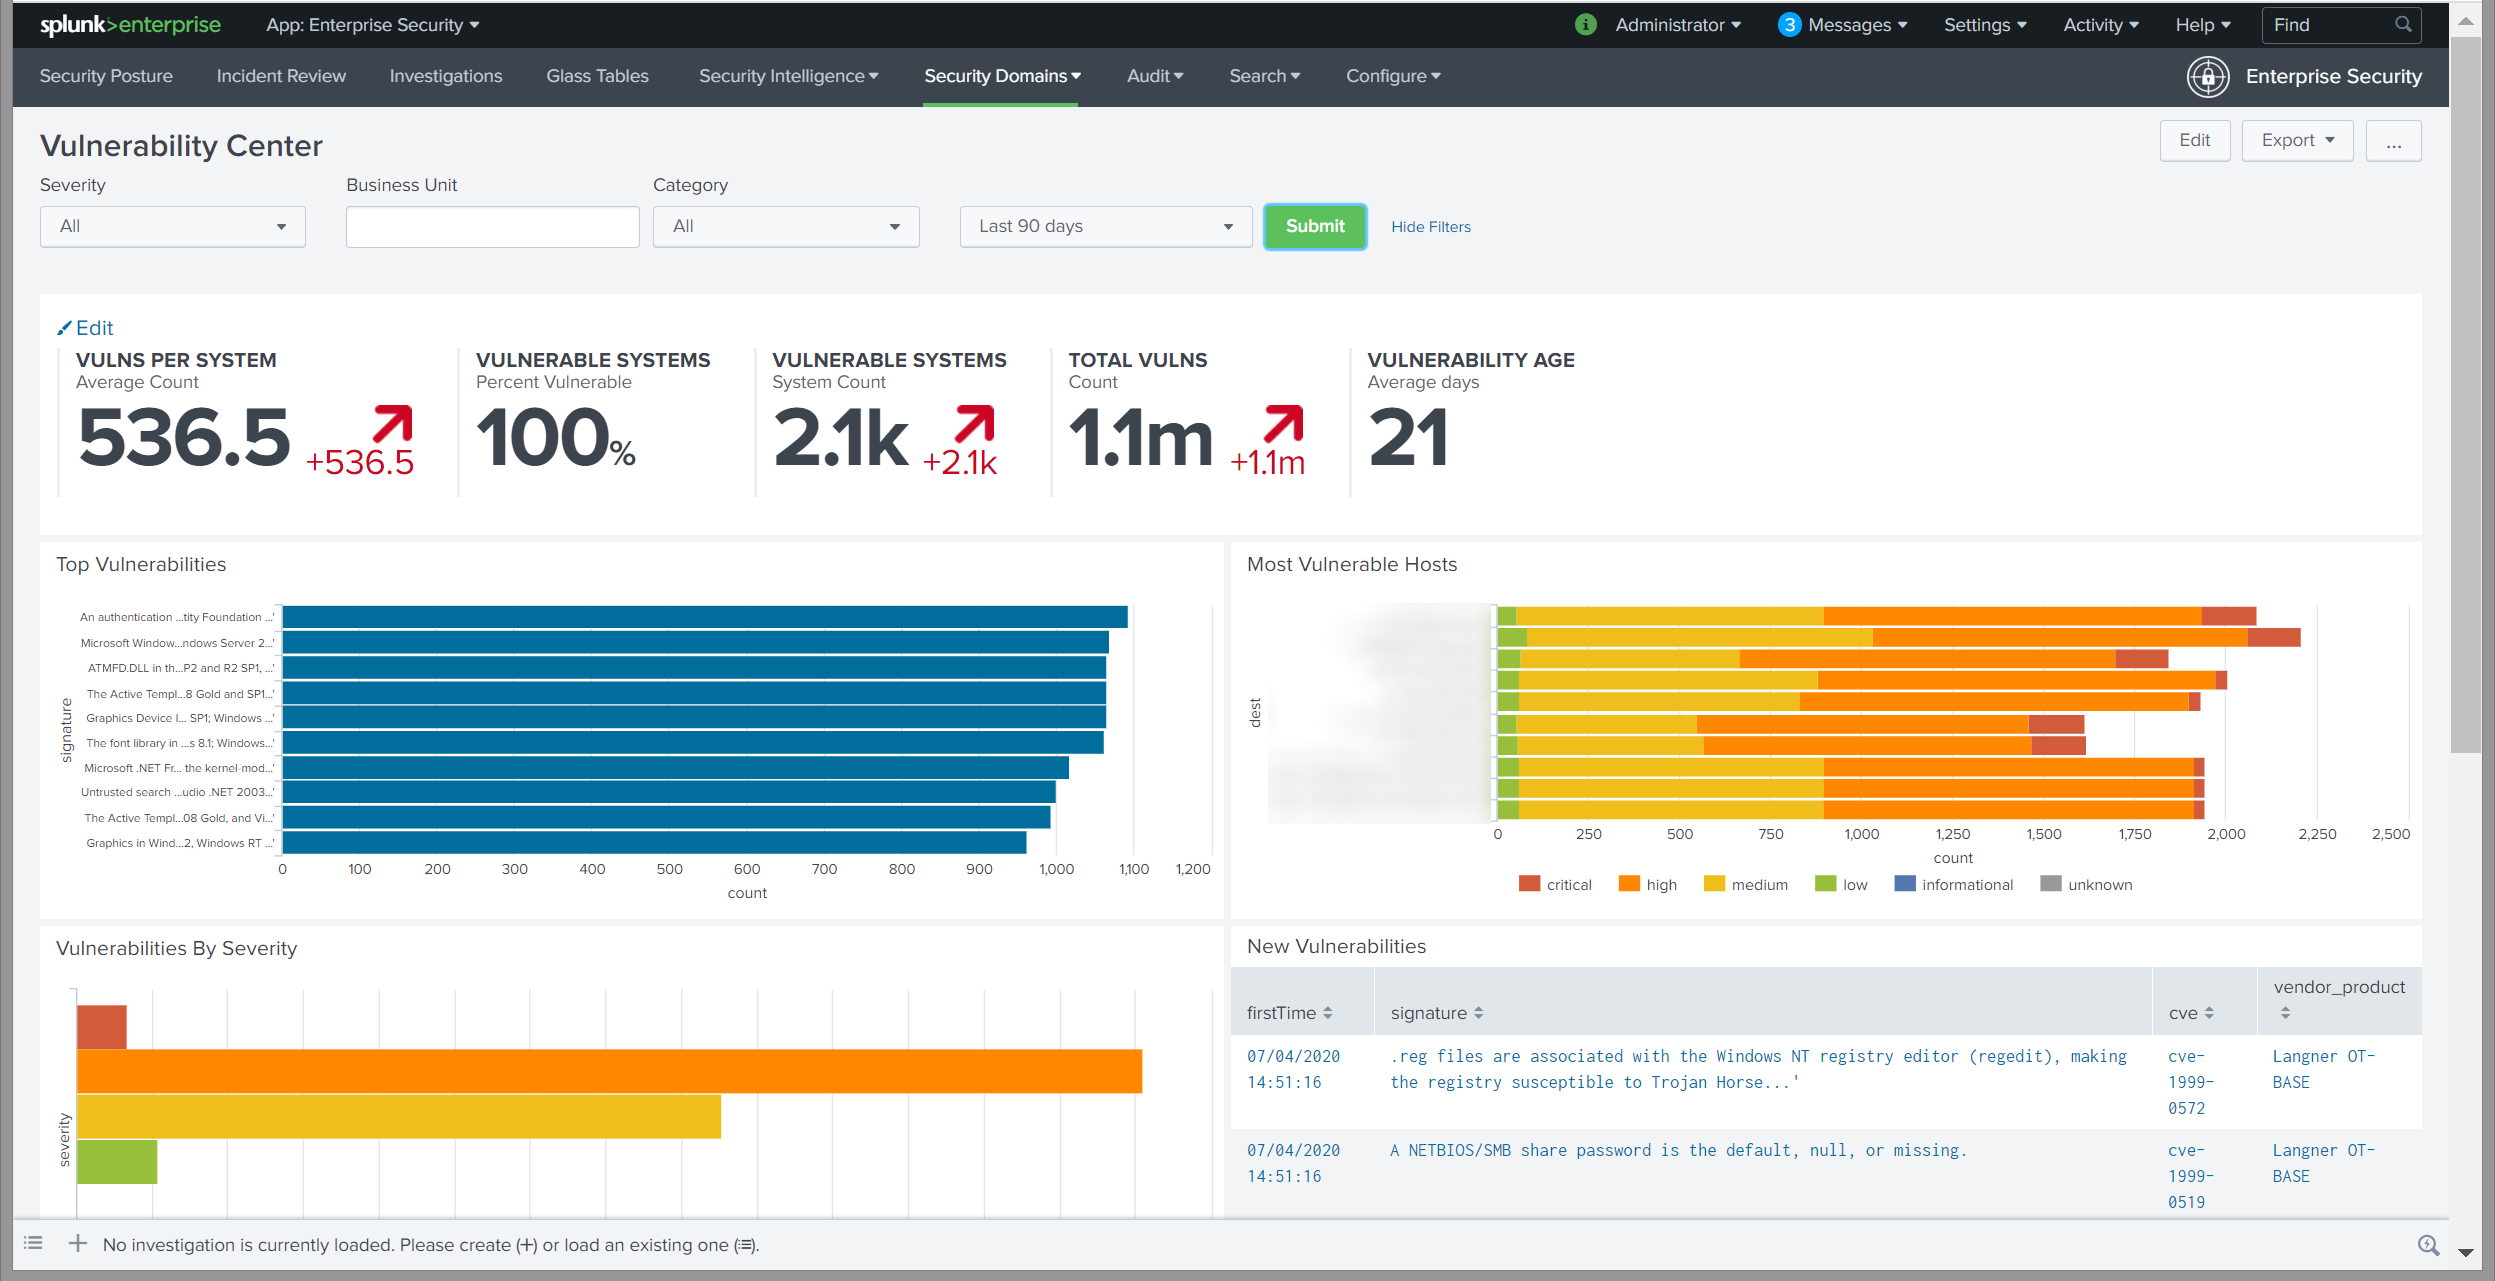Open the Administrator menu
The height and width of the screenshot is (1281, 2495).
click(1678, 25)
